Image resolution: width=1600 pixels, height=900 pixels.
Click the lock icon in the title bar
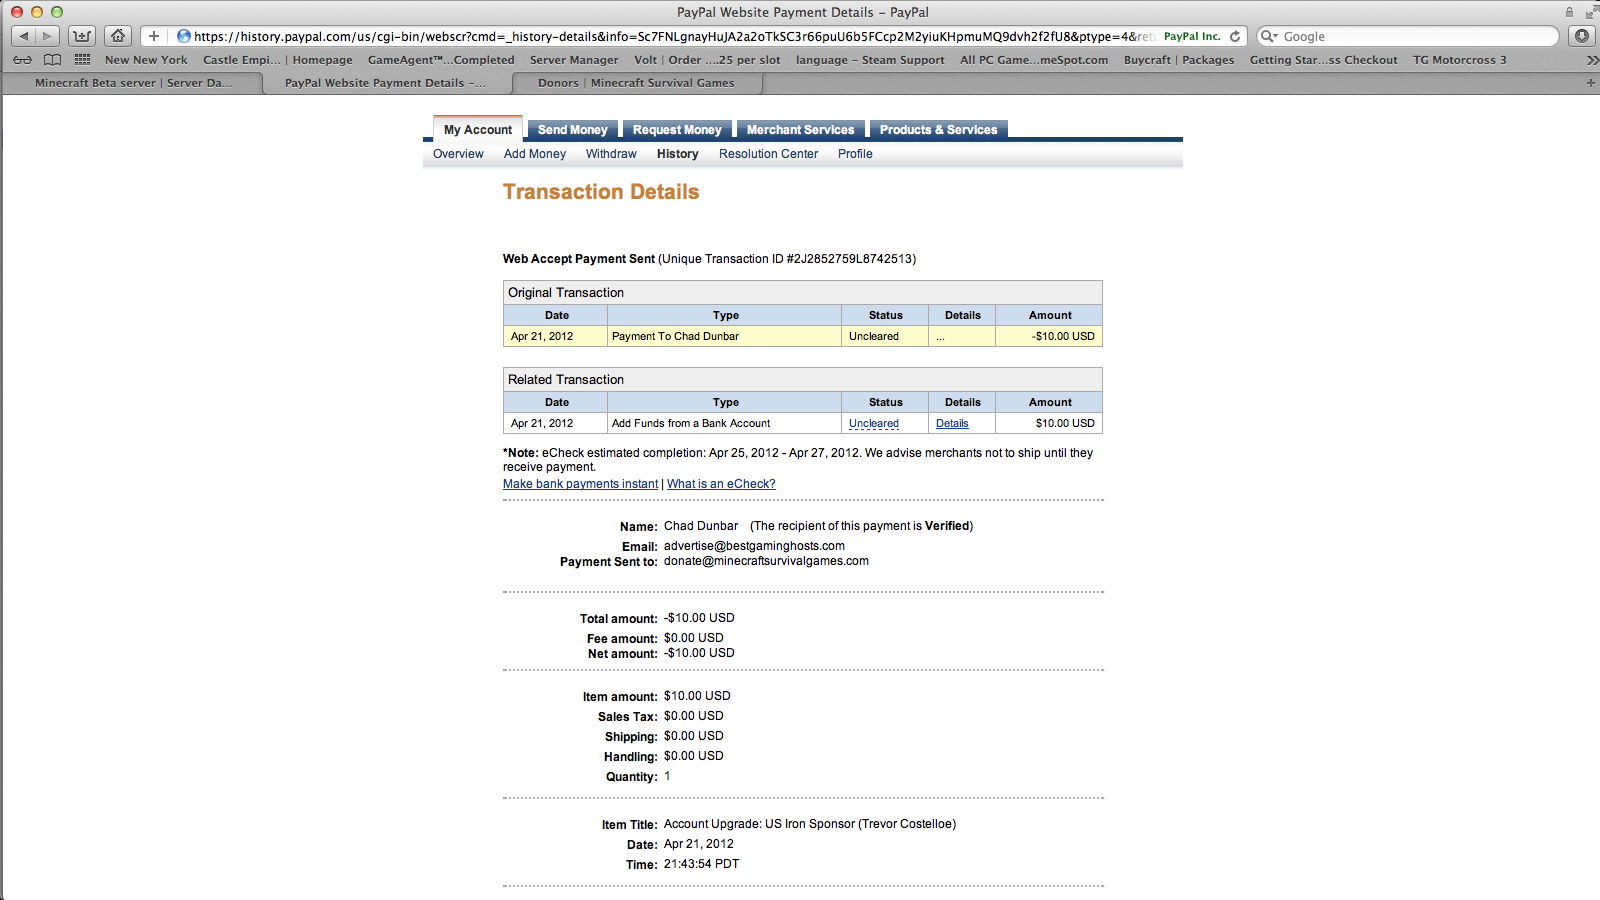[x=1569, y=12]
